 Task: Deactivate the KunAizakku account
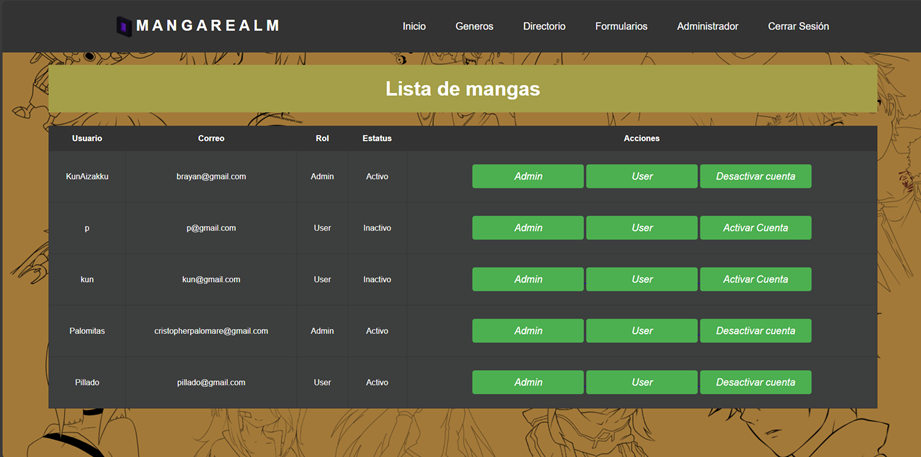pos(755,176)
